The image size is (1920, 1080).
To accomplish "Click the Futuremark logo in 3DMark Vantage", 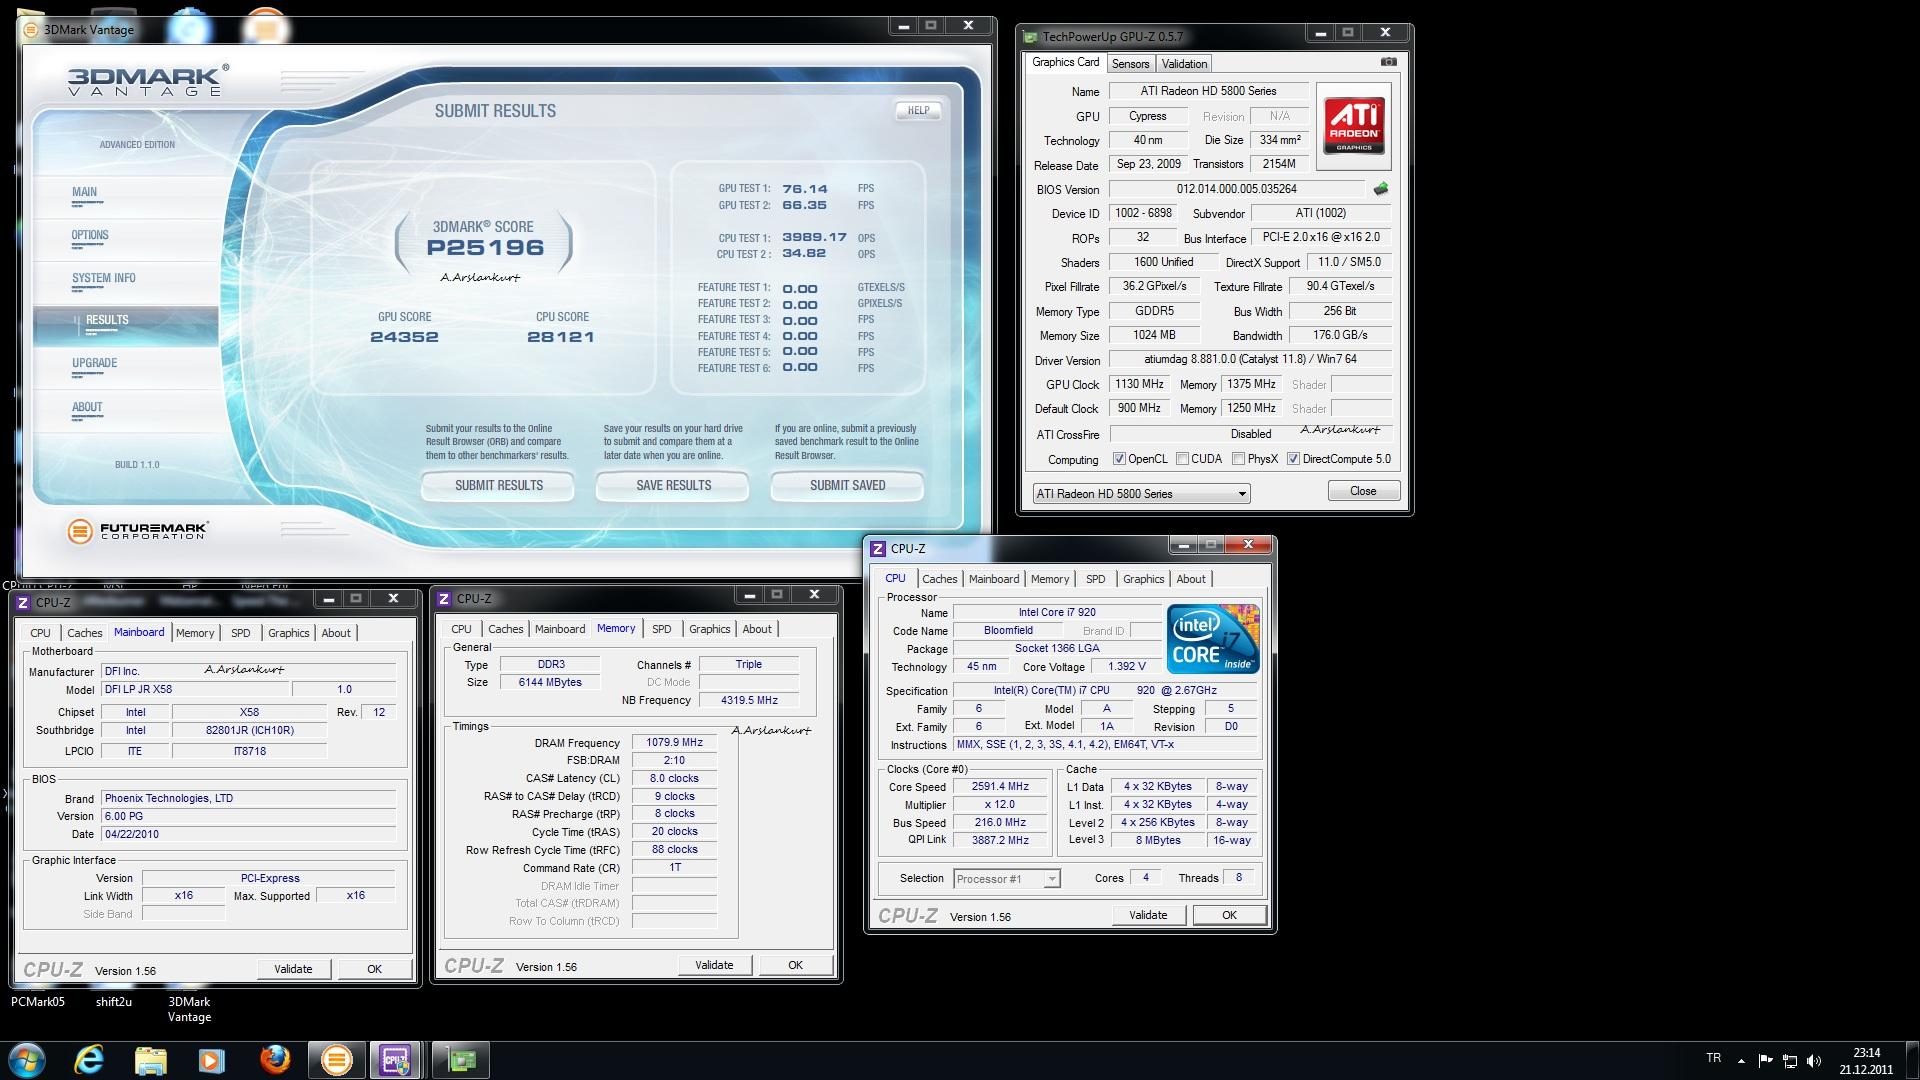I will [x=138, y=530].
